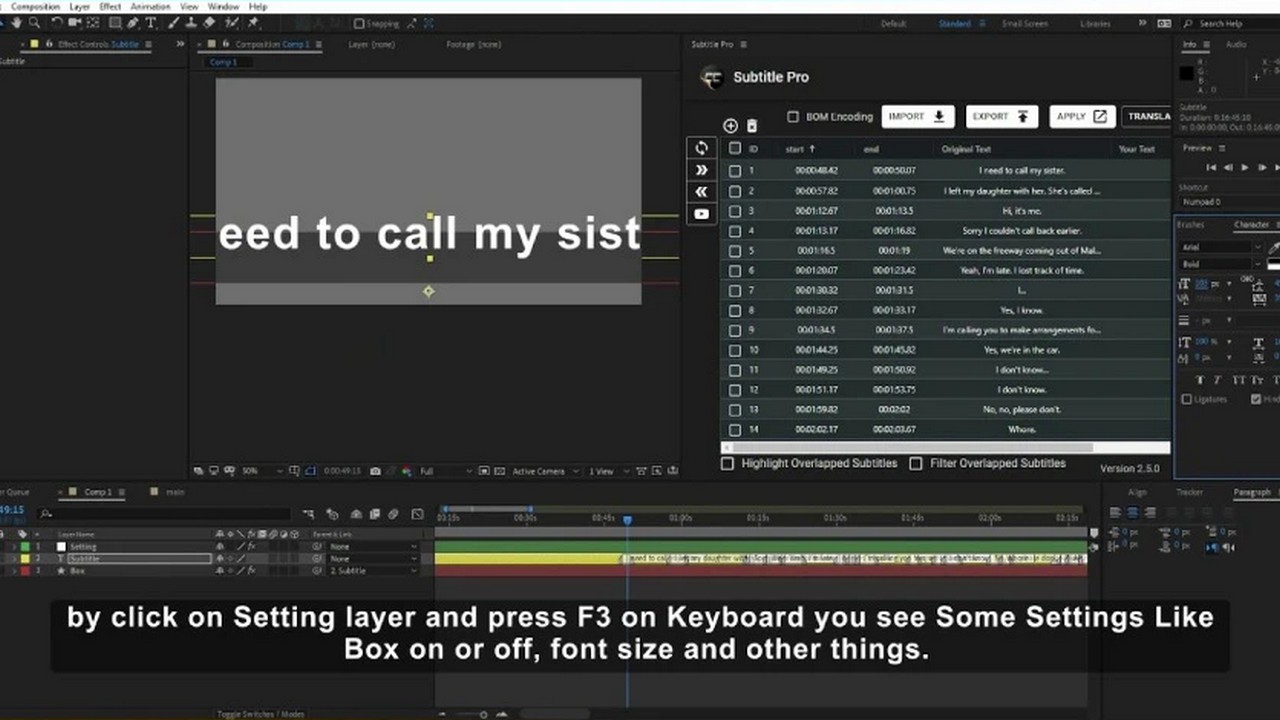
Task: Click the refresh sync icon in Subtitle Pro
Action: (701, 148)
